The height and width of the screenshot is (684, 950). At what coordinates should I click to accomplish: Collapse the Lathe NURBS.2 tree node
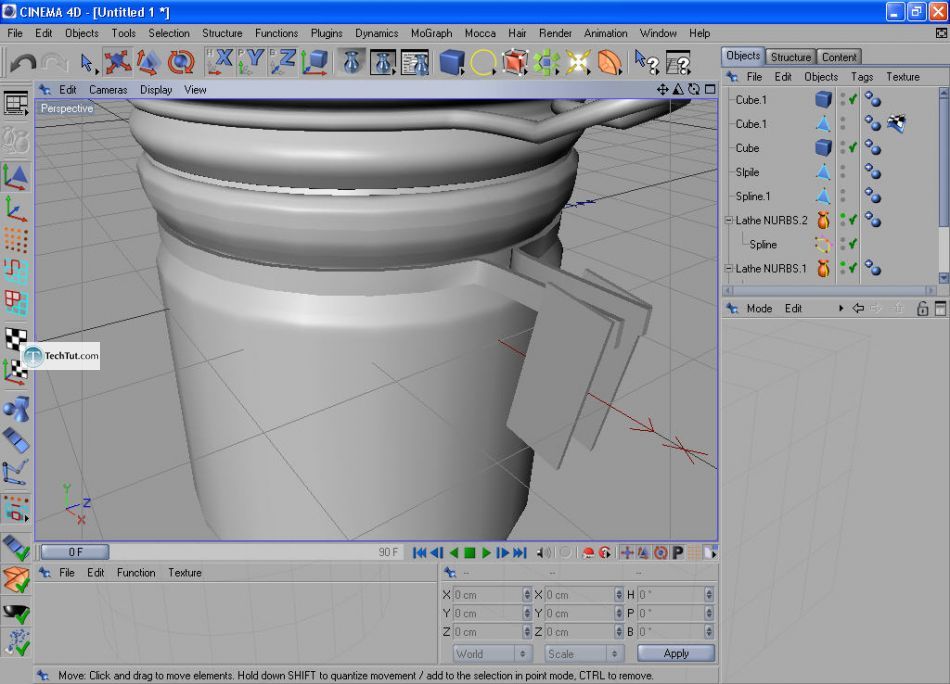tap(729, 220)
